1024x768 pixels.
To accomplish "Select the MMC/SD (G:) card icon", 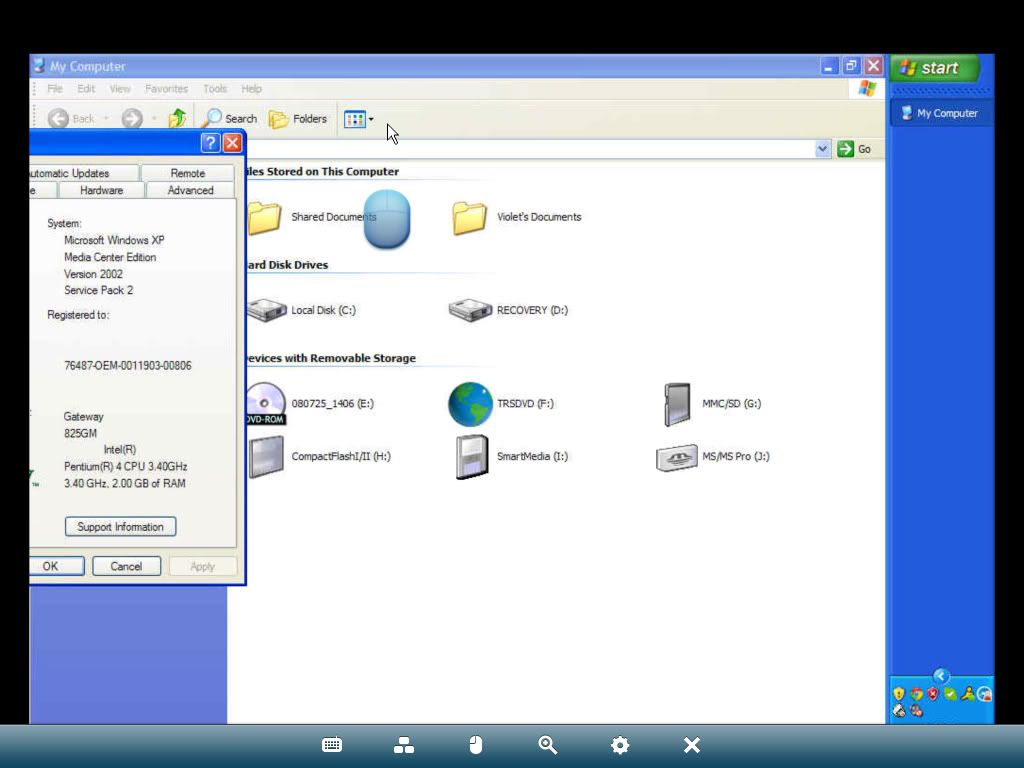I will [677, 404].
